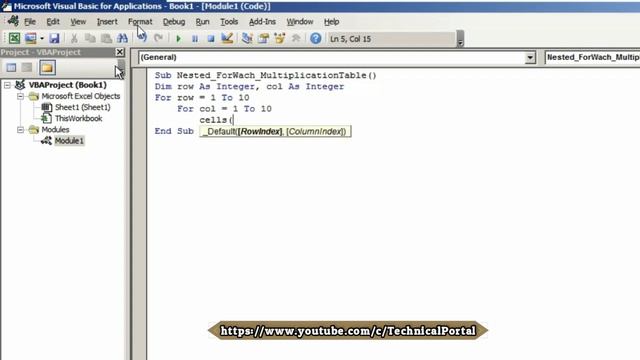Run the macro with the green play icon

(178, 39)
